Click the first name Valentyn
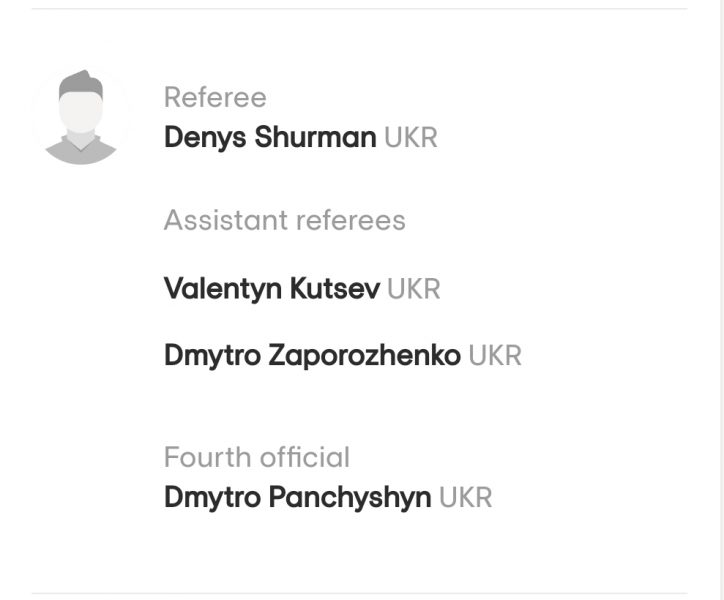724x600 pixels. (x=223, y=289)
